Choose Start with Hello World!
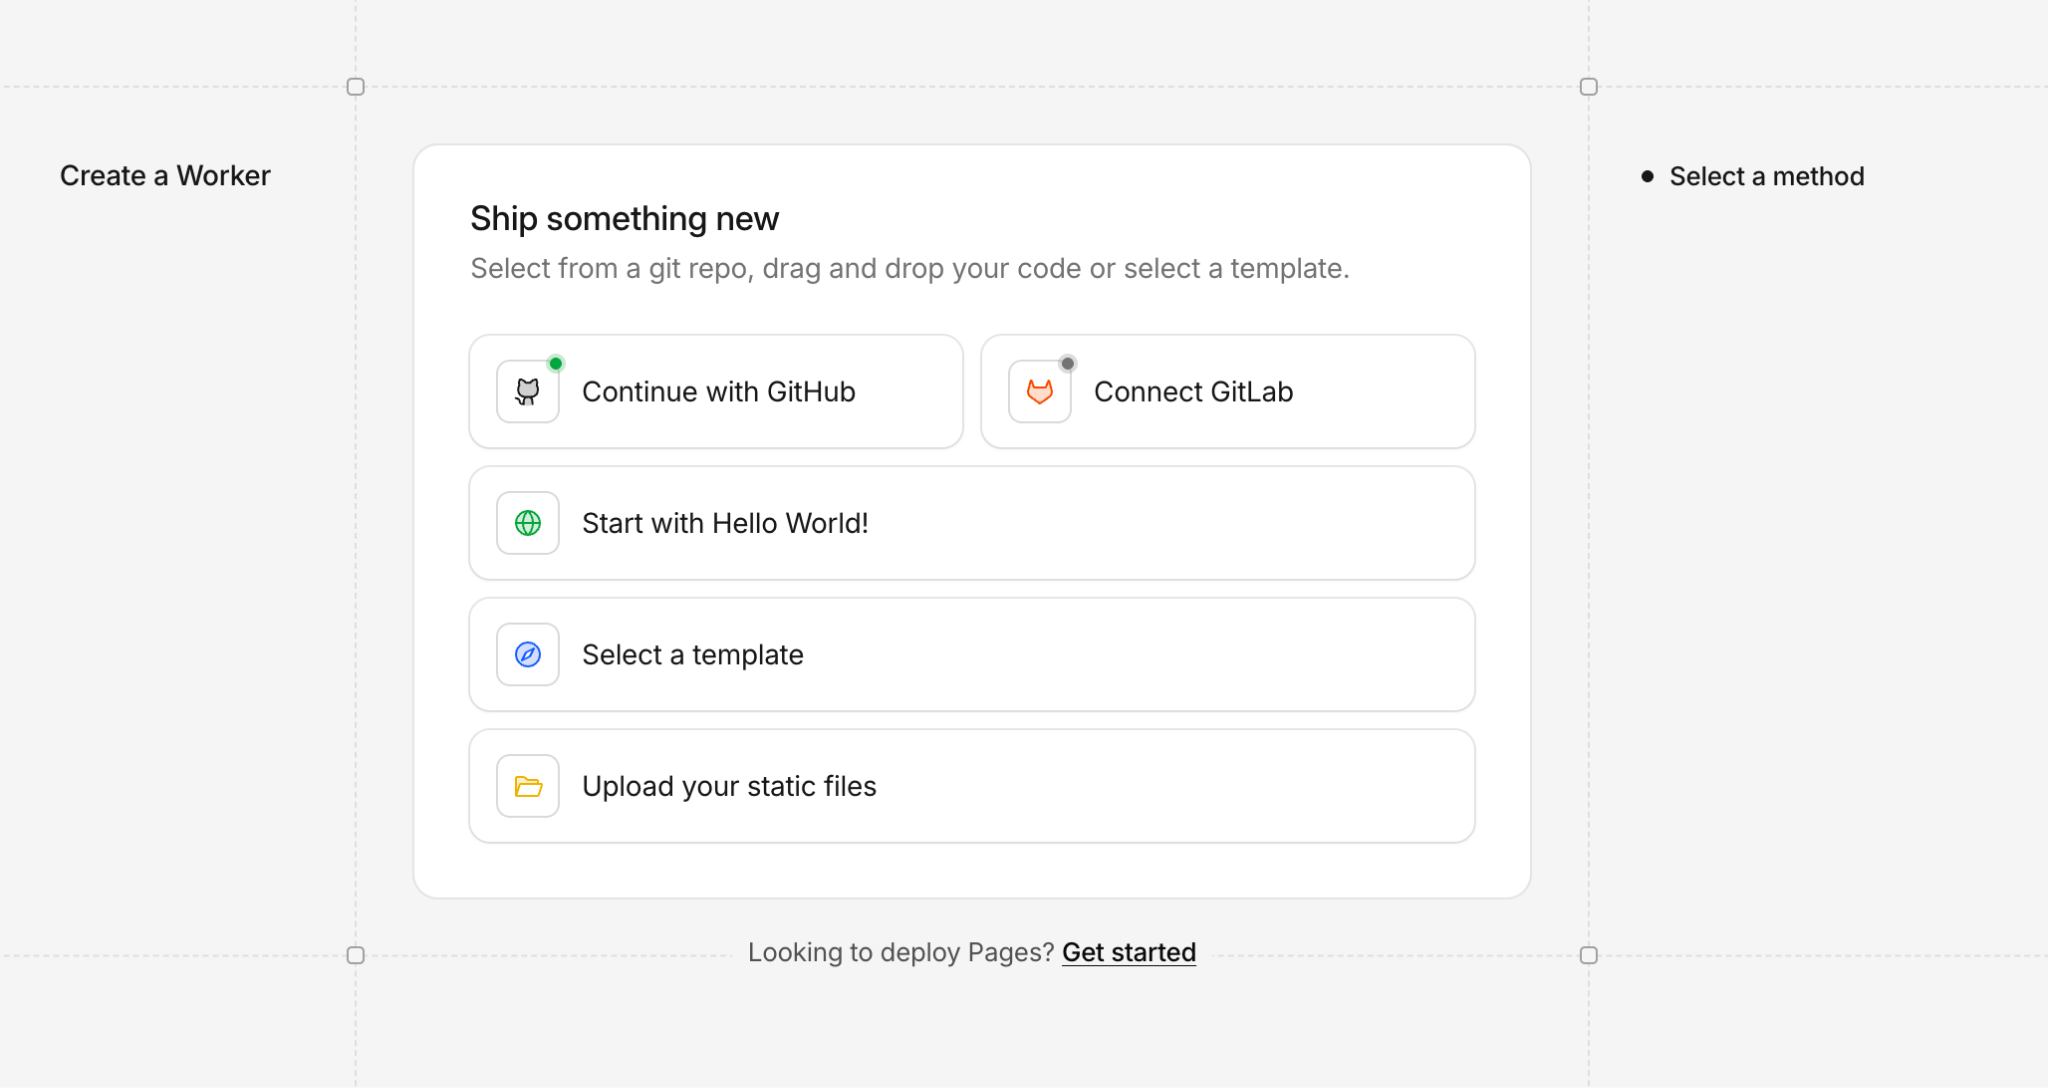The height and width of the screenshot is (1088, 2048). tap(971, 523)
